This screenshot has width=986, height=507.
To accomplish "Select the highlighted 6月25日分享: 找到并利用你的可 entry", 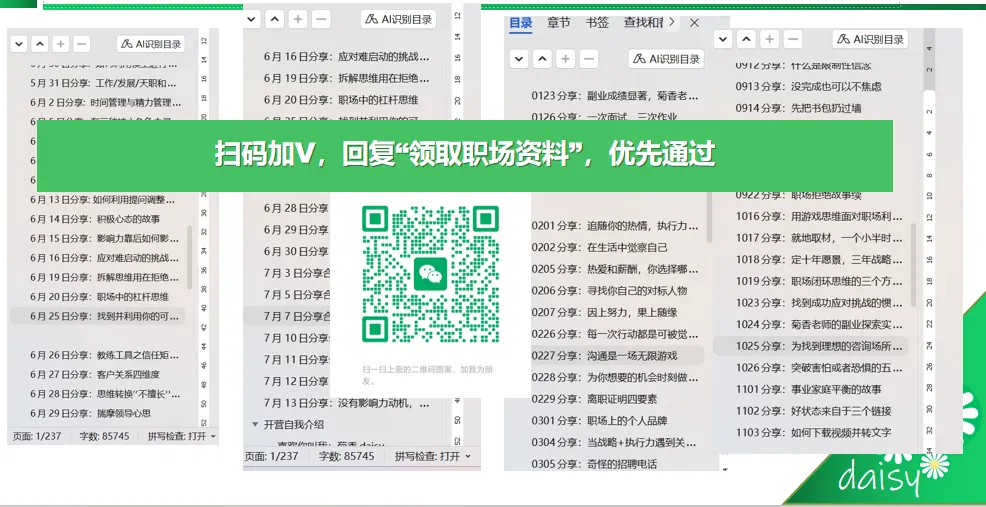I will (x=98, y=316).
